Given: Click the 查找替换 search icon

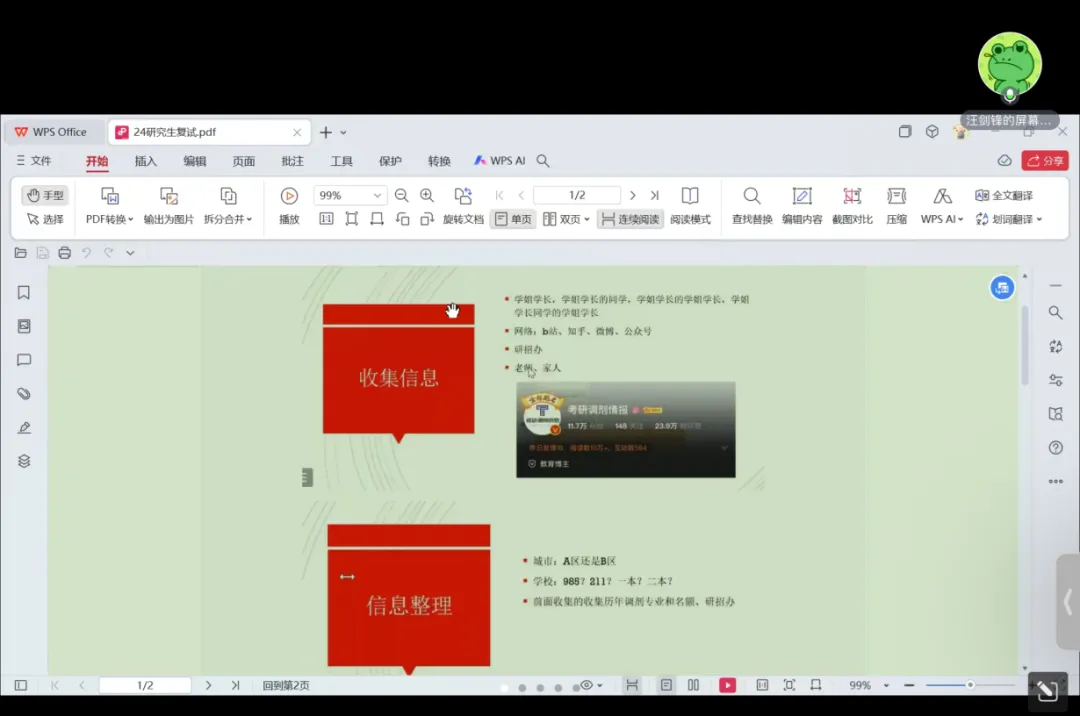Looking at the screenshot, I should 752,197.
